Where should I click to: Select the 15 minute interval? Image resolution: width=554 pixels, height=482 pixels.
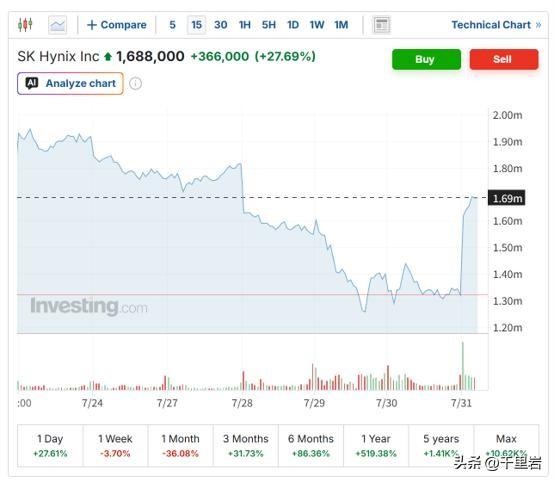pos(196,25)
